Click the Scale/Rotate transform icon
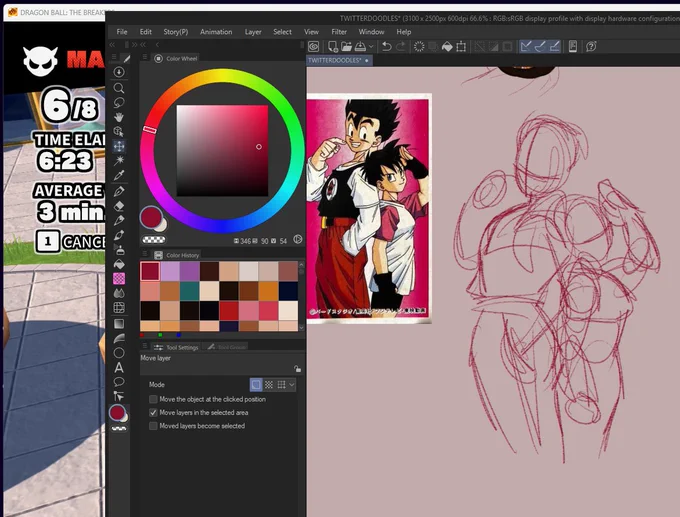 [x=461, y=46]
